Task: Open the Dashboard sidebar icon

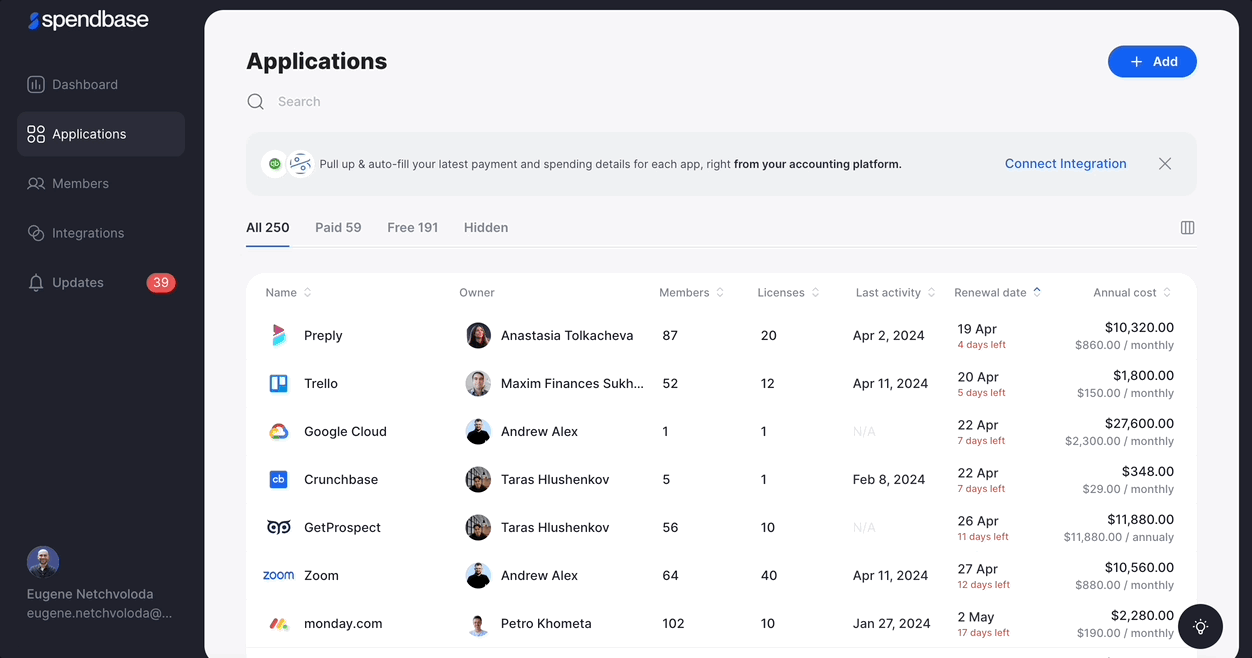Action: point(36,85)
